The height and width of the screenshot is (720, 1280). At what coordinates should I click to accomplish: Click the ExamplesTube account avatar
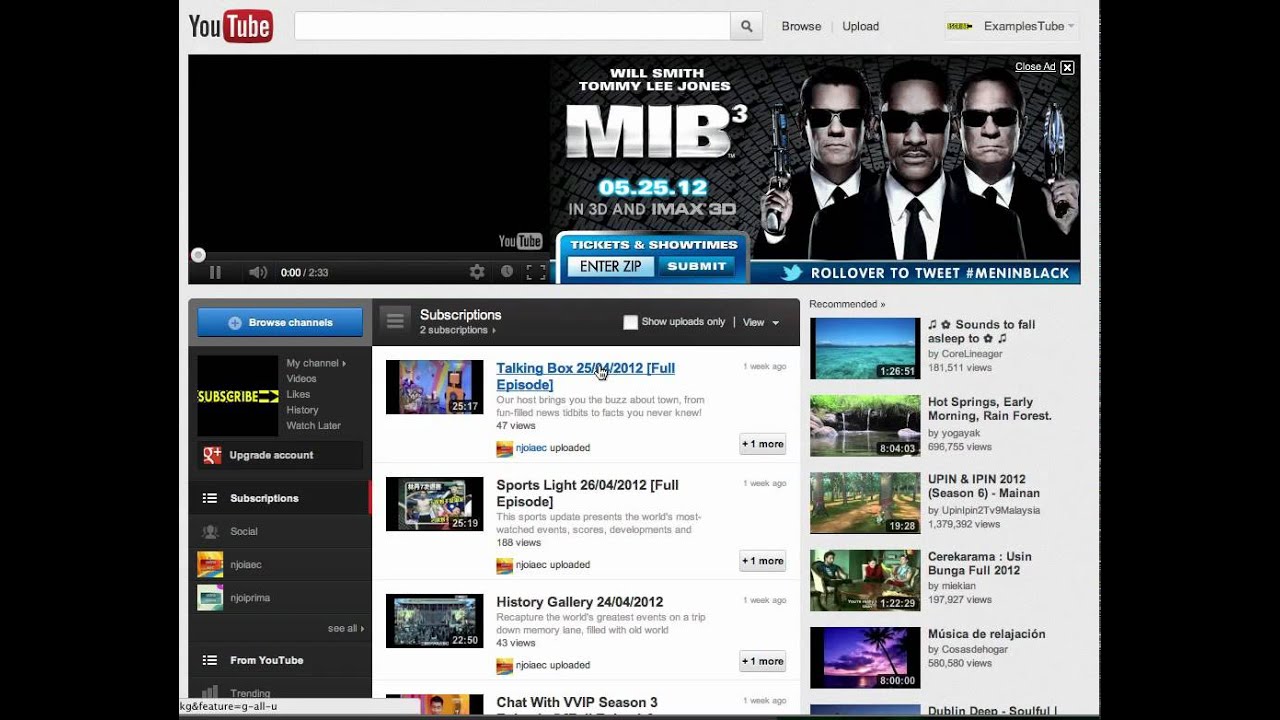point(960,26)
